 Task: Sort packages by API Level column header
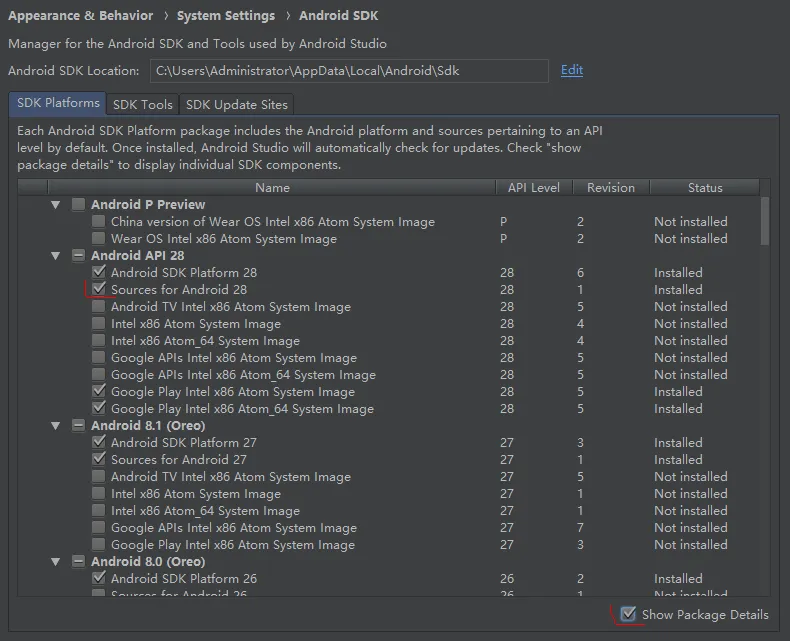[x=533, y=187]
